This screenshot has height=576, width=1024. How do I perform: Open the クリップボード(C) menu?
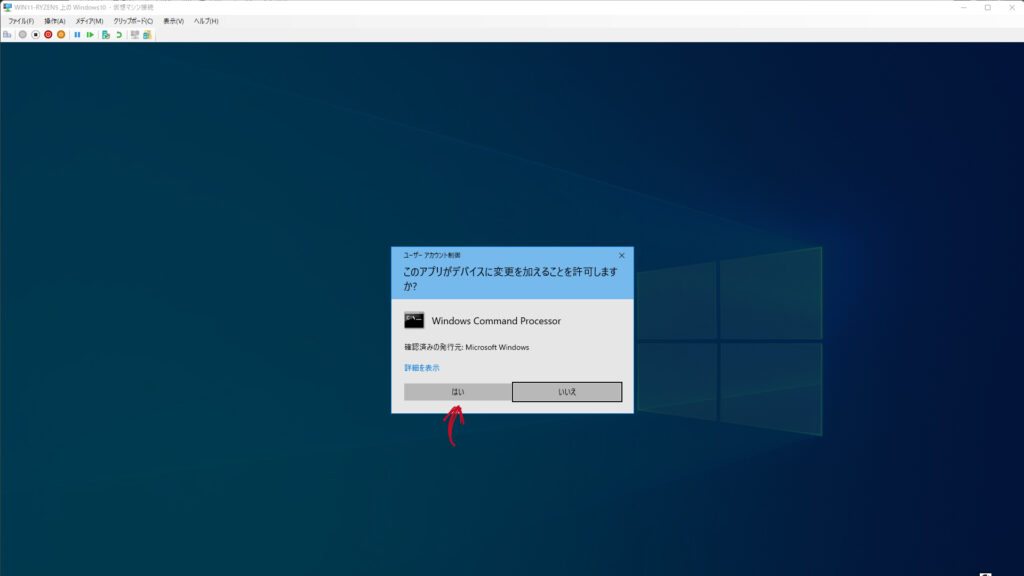[133, 21]
